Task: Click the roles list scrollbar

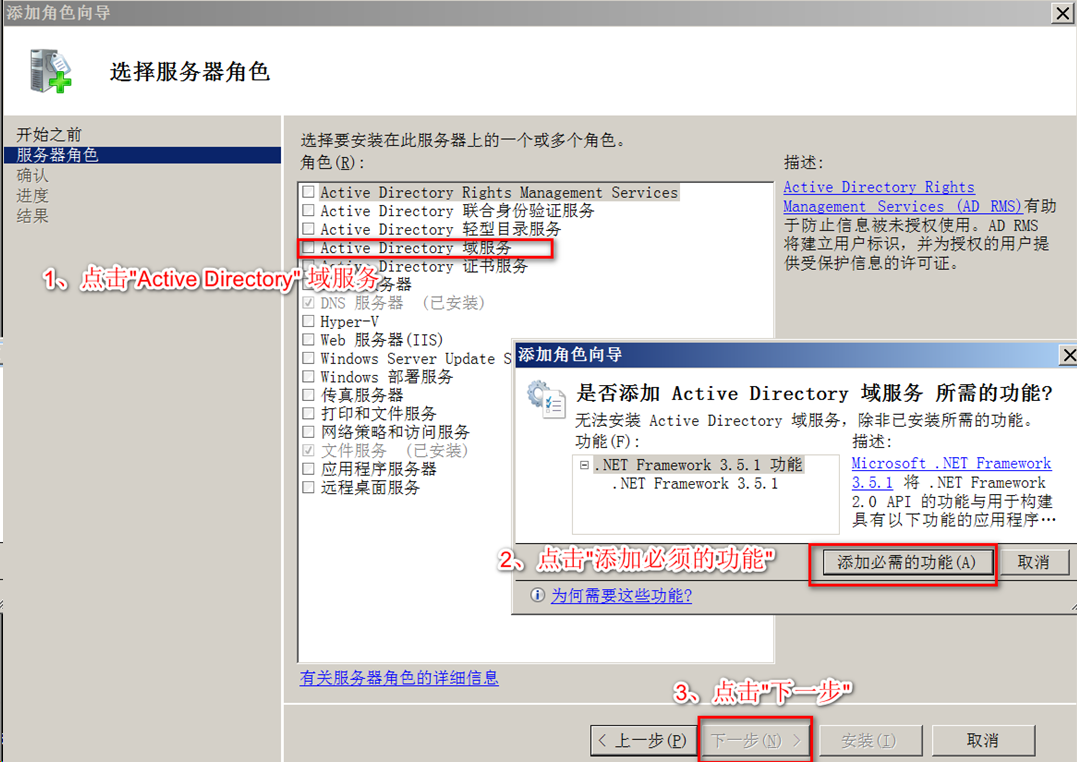Action: coord(767,250)
